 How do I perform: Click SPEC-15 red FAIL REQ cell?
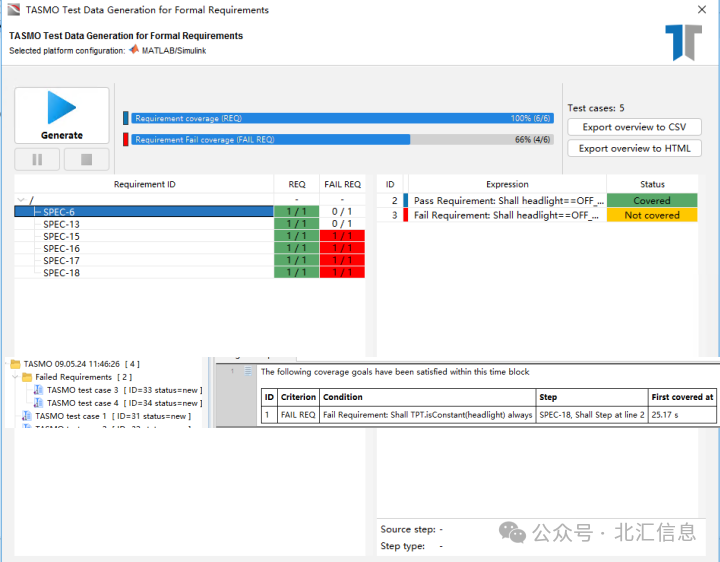[342, 236]
